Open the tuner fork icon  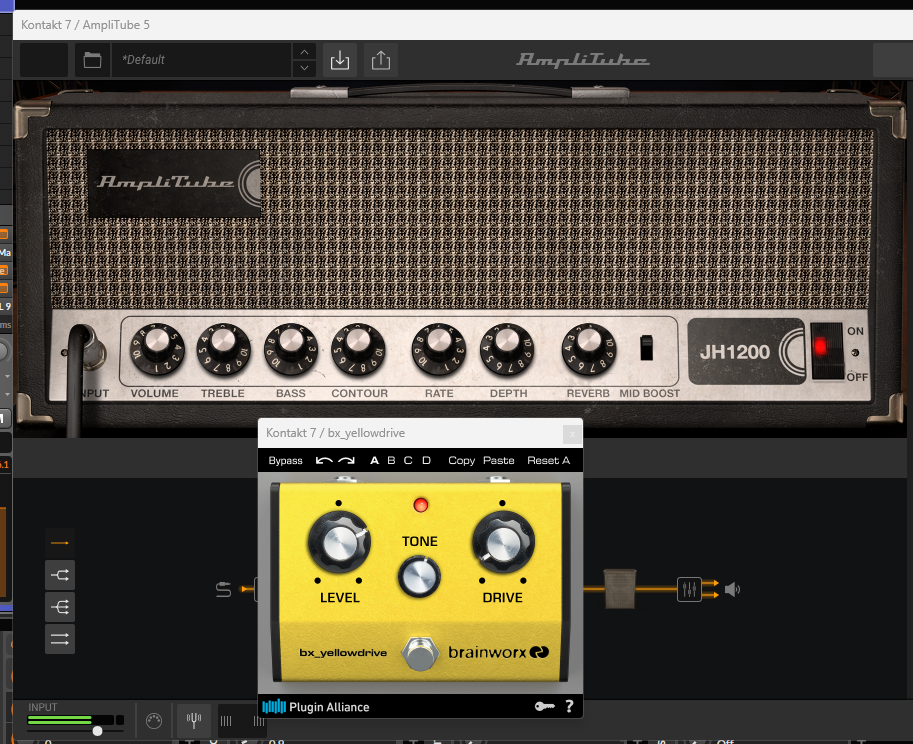(x=194, y=721)
